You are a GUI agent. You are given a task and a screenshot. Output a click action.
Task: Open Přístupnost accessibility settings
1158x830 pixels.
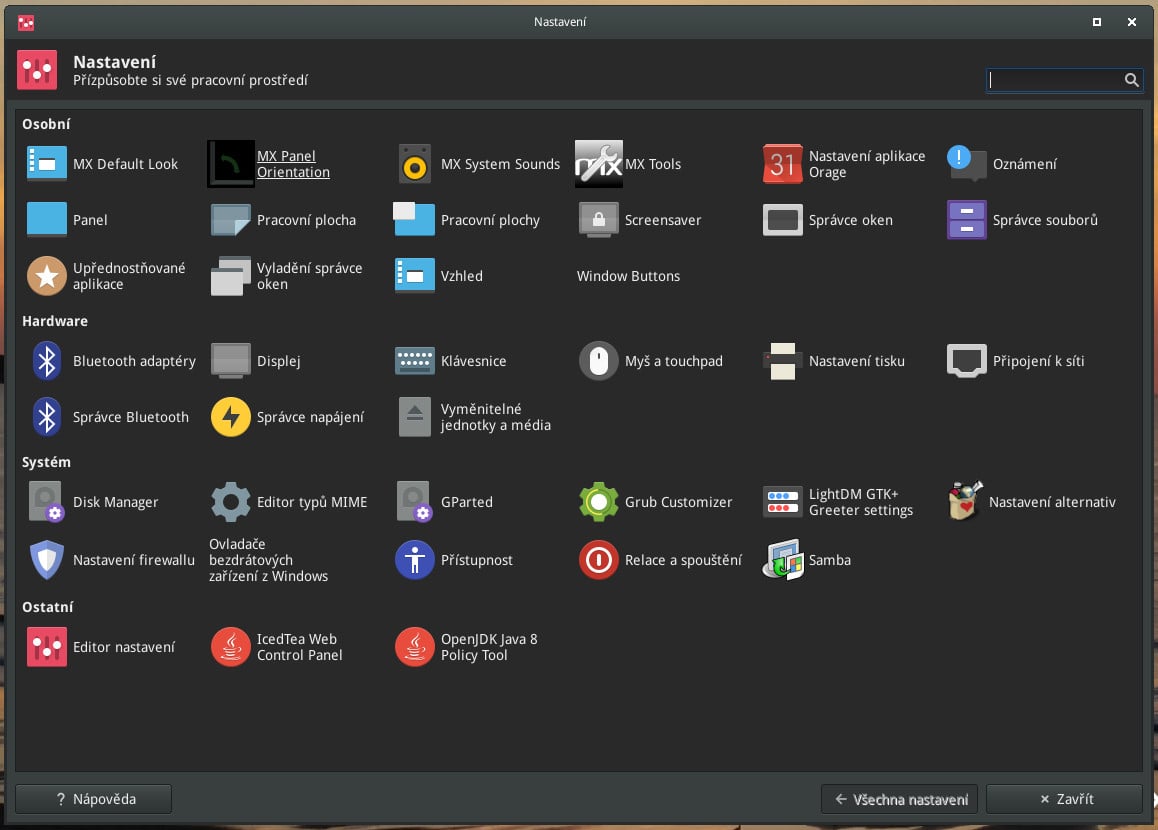point(415,560)
